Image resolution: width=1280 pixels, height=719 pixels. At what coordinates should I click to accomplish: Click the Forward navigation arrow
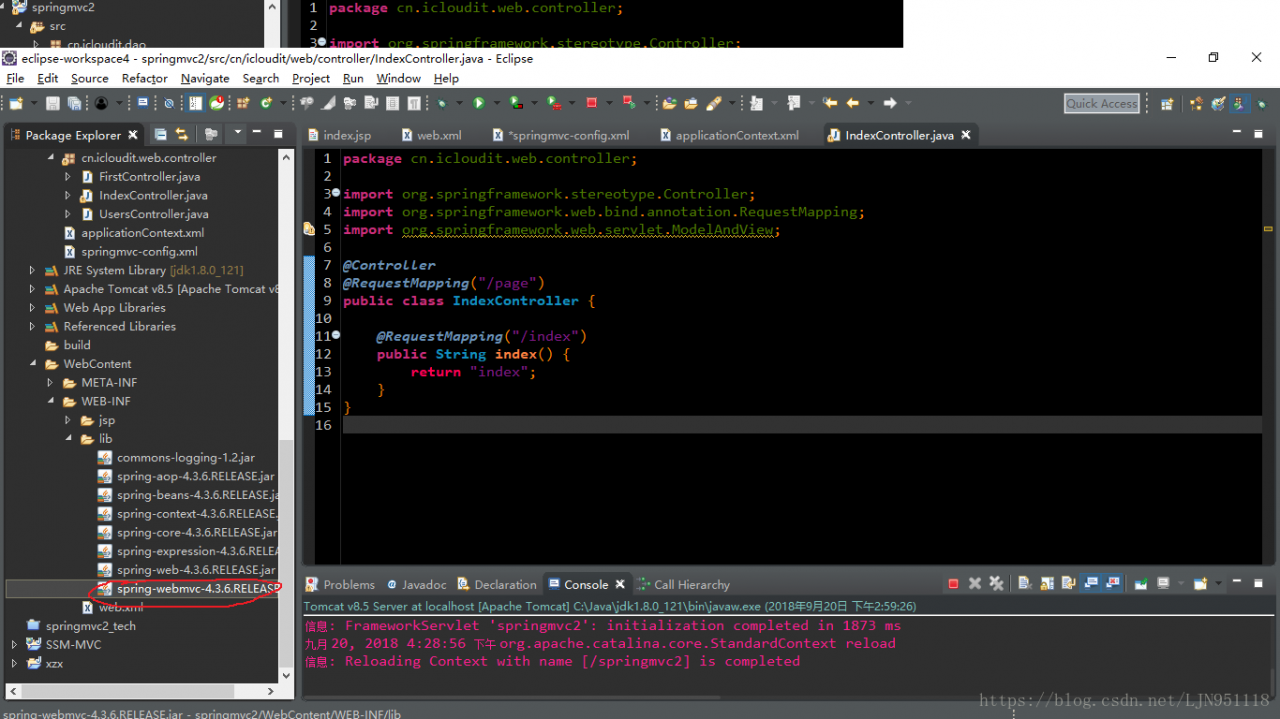click(x=889, y=103)
